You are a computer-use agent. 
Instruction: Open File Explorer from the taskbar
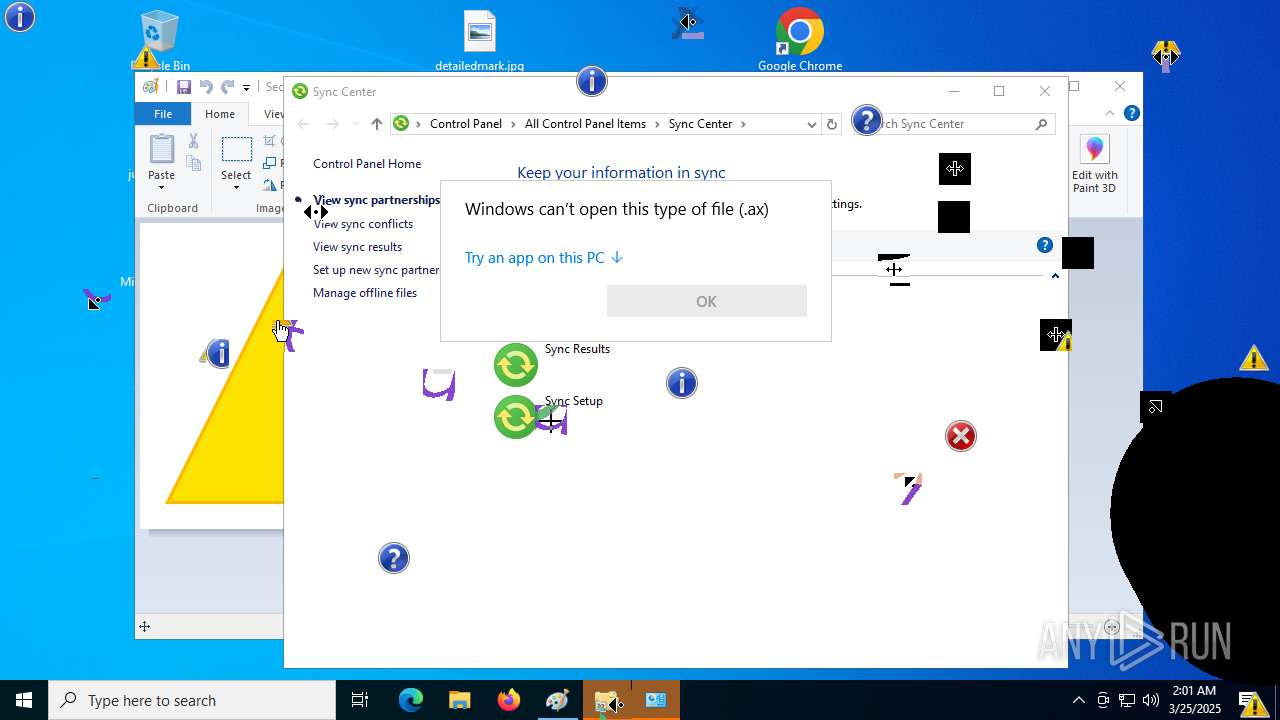[x=459, y=700]
